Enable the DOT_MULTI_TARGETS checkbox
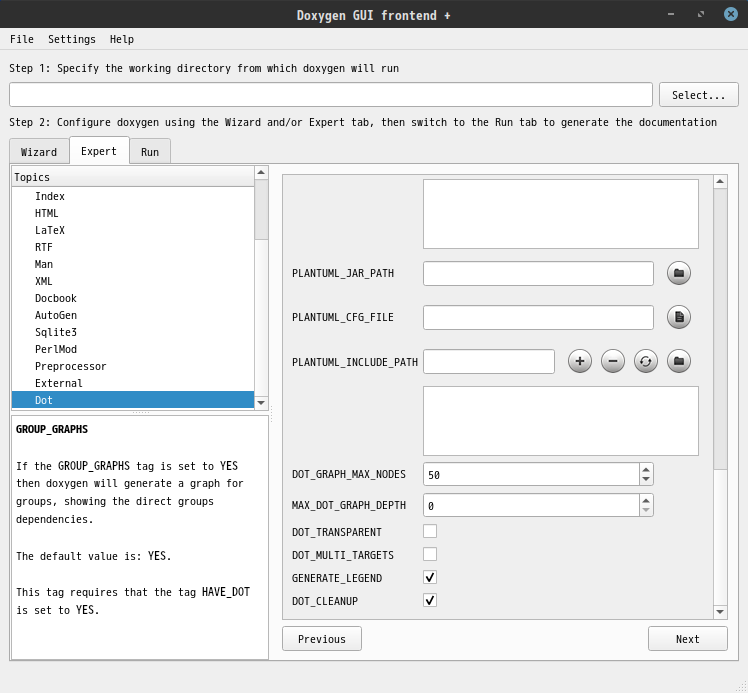The height and width of the screenshot is (693, 748). (430, 554)
